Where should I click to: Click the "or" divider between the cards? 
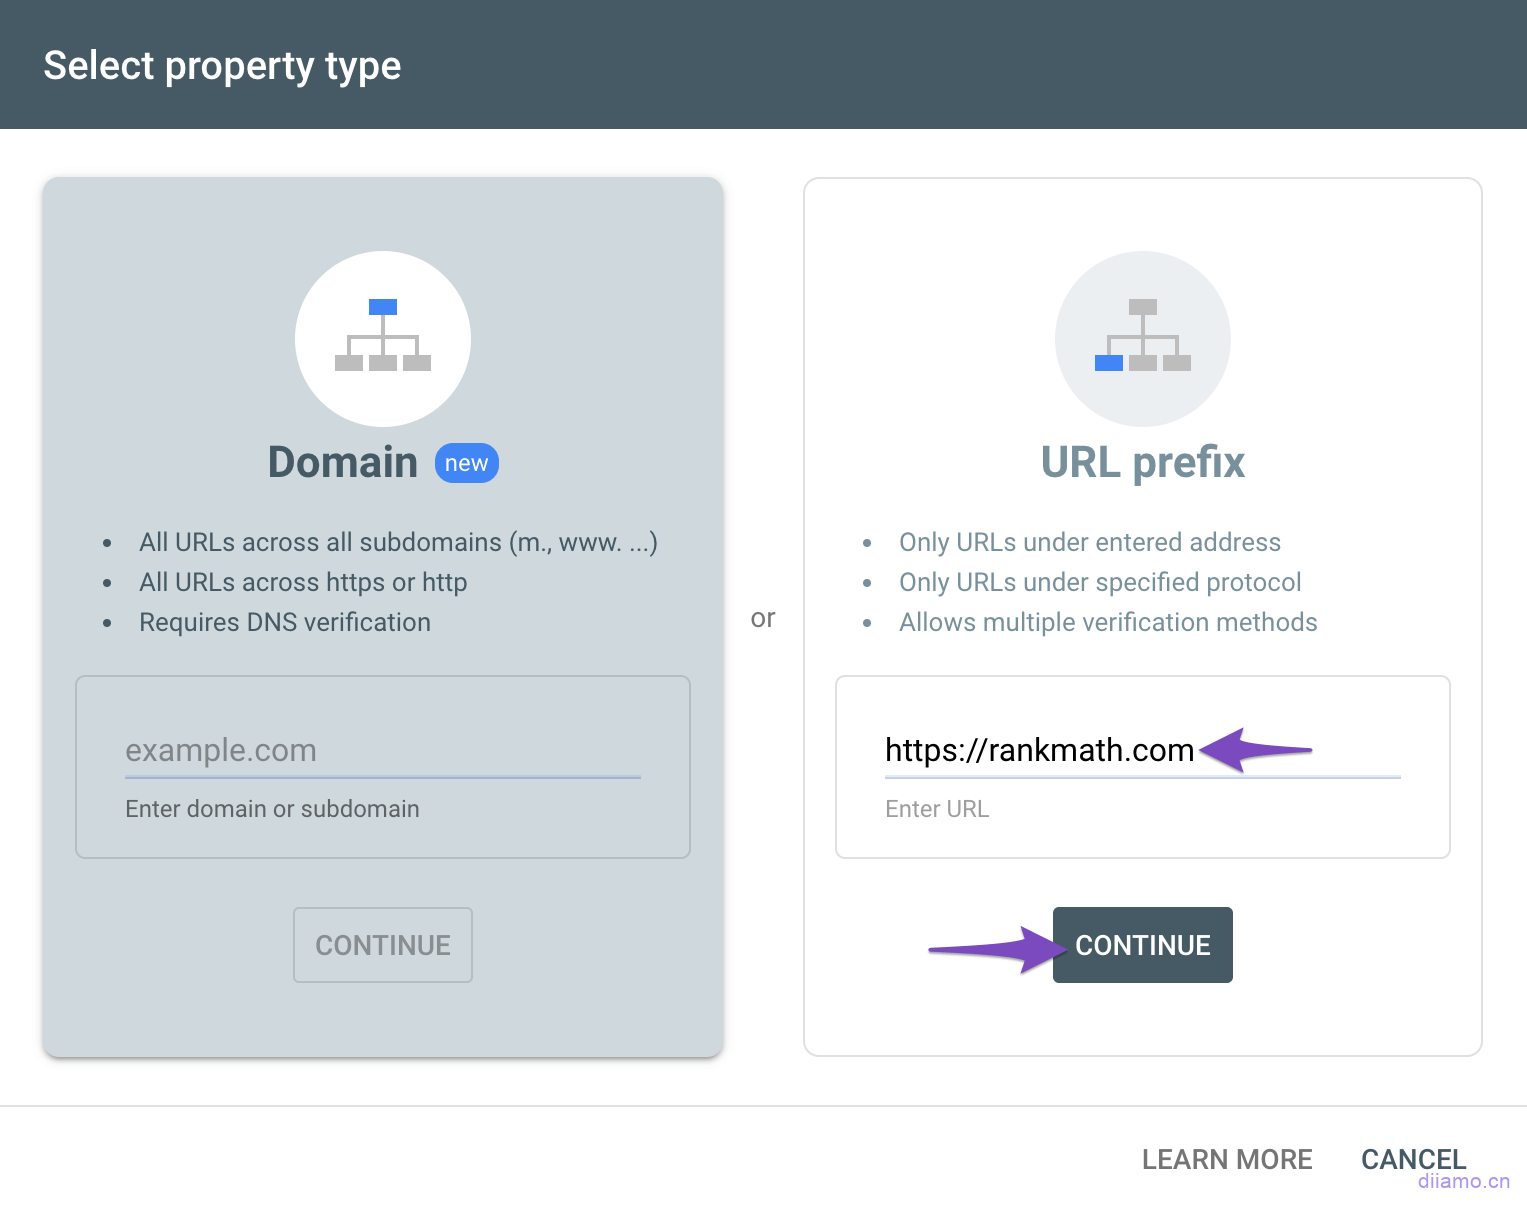763,618
